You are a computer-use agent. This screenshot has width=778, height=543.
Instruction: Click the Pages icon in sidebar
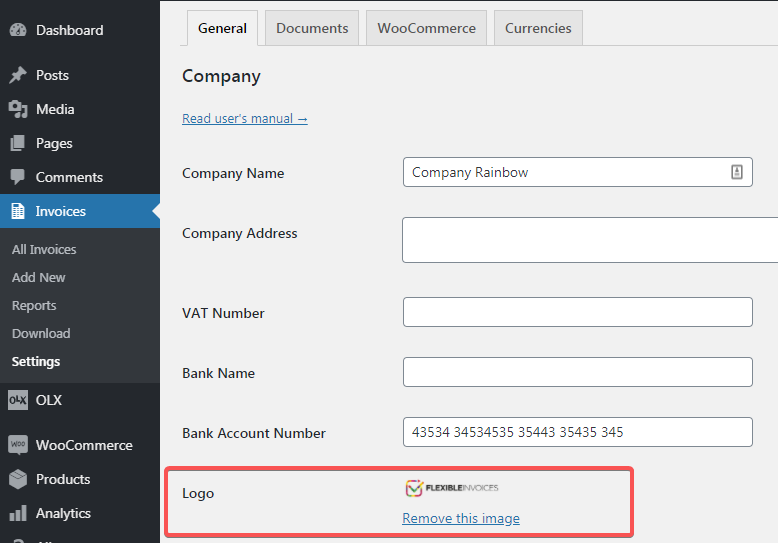pos(18,143)
